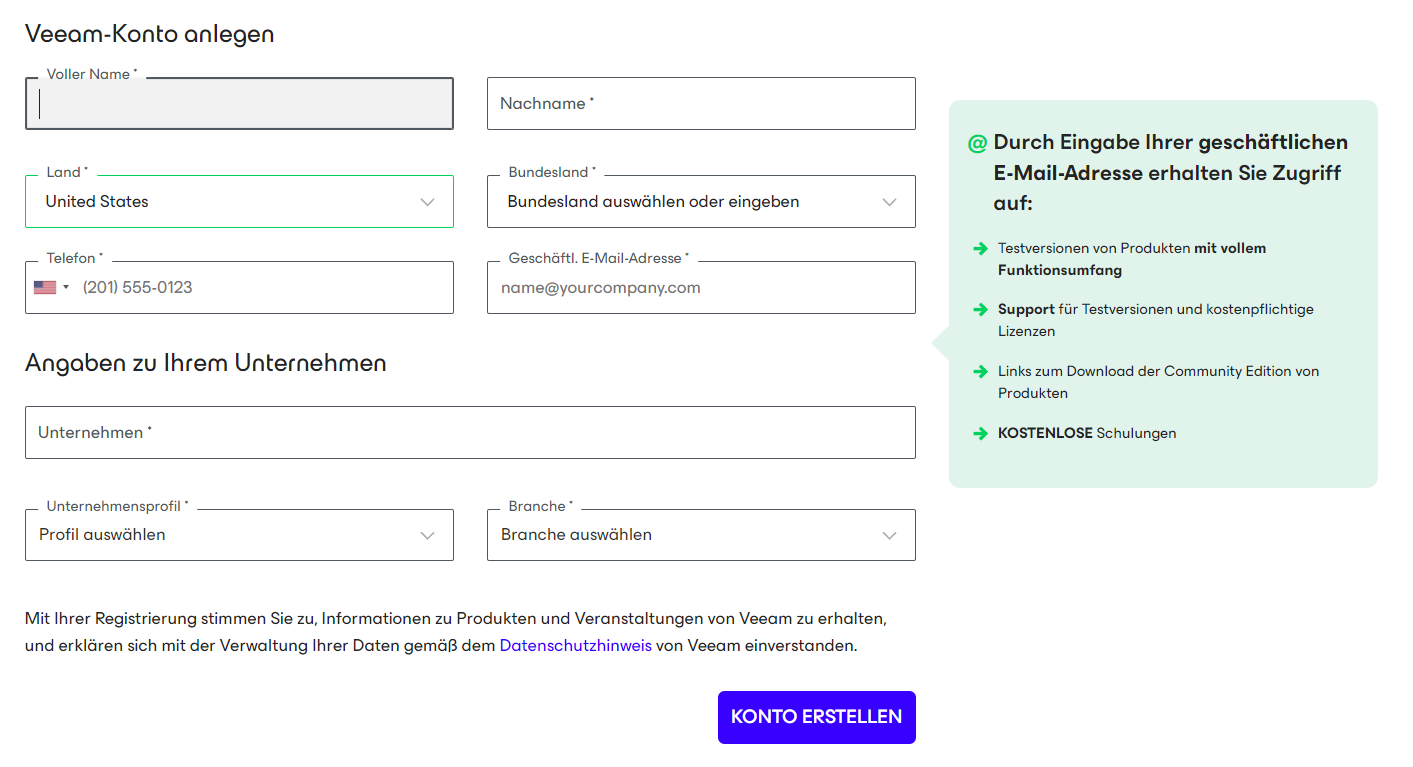Screen dimensions: 1413x767
Task: Expand the Unternehmensprofil Profil auswählen dropdown
Action: (239, 535)
